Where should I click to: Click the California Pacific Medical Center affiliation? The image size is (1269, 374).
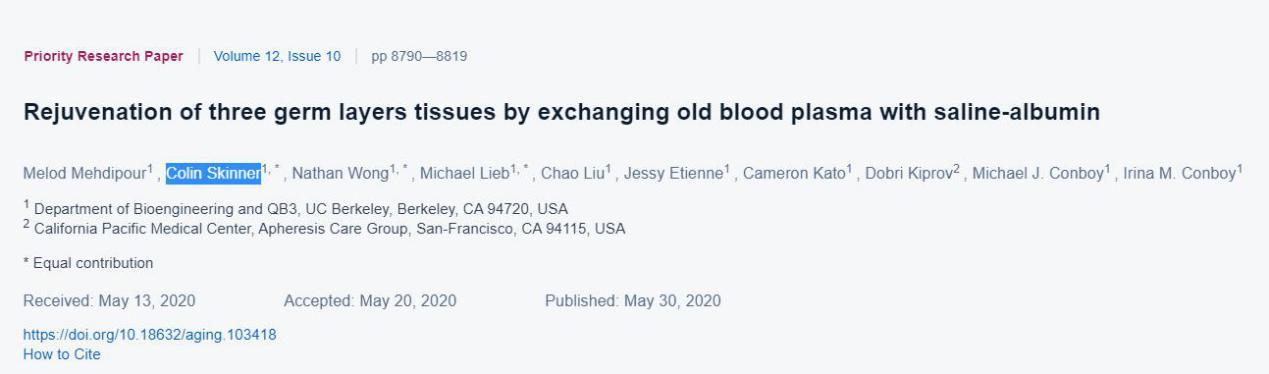tap(324, 228)
